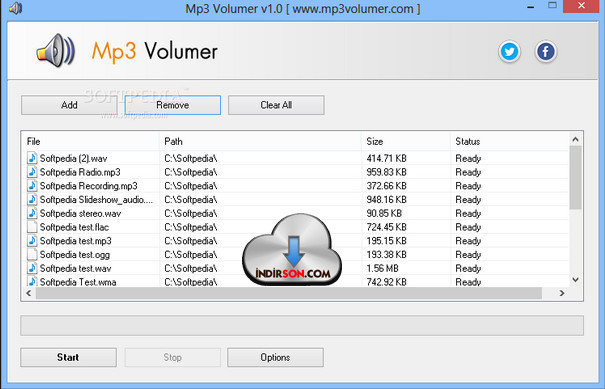The height and width of the screenshot is (389, 605).
Task: Sort list by Path column header
Action: pos(260,141)
